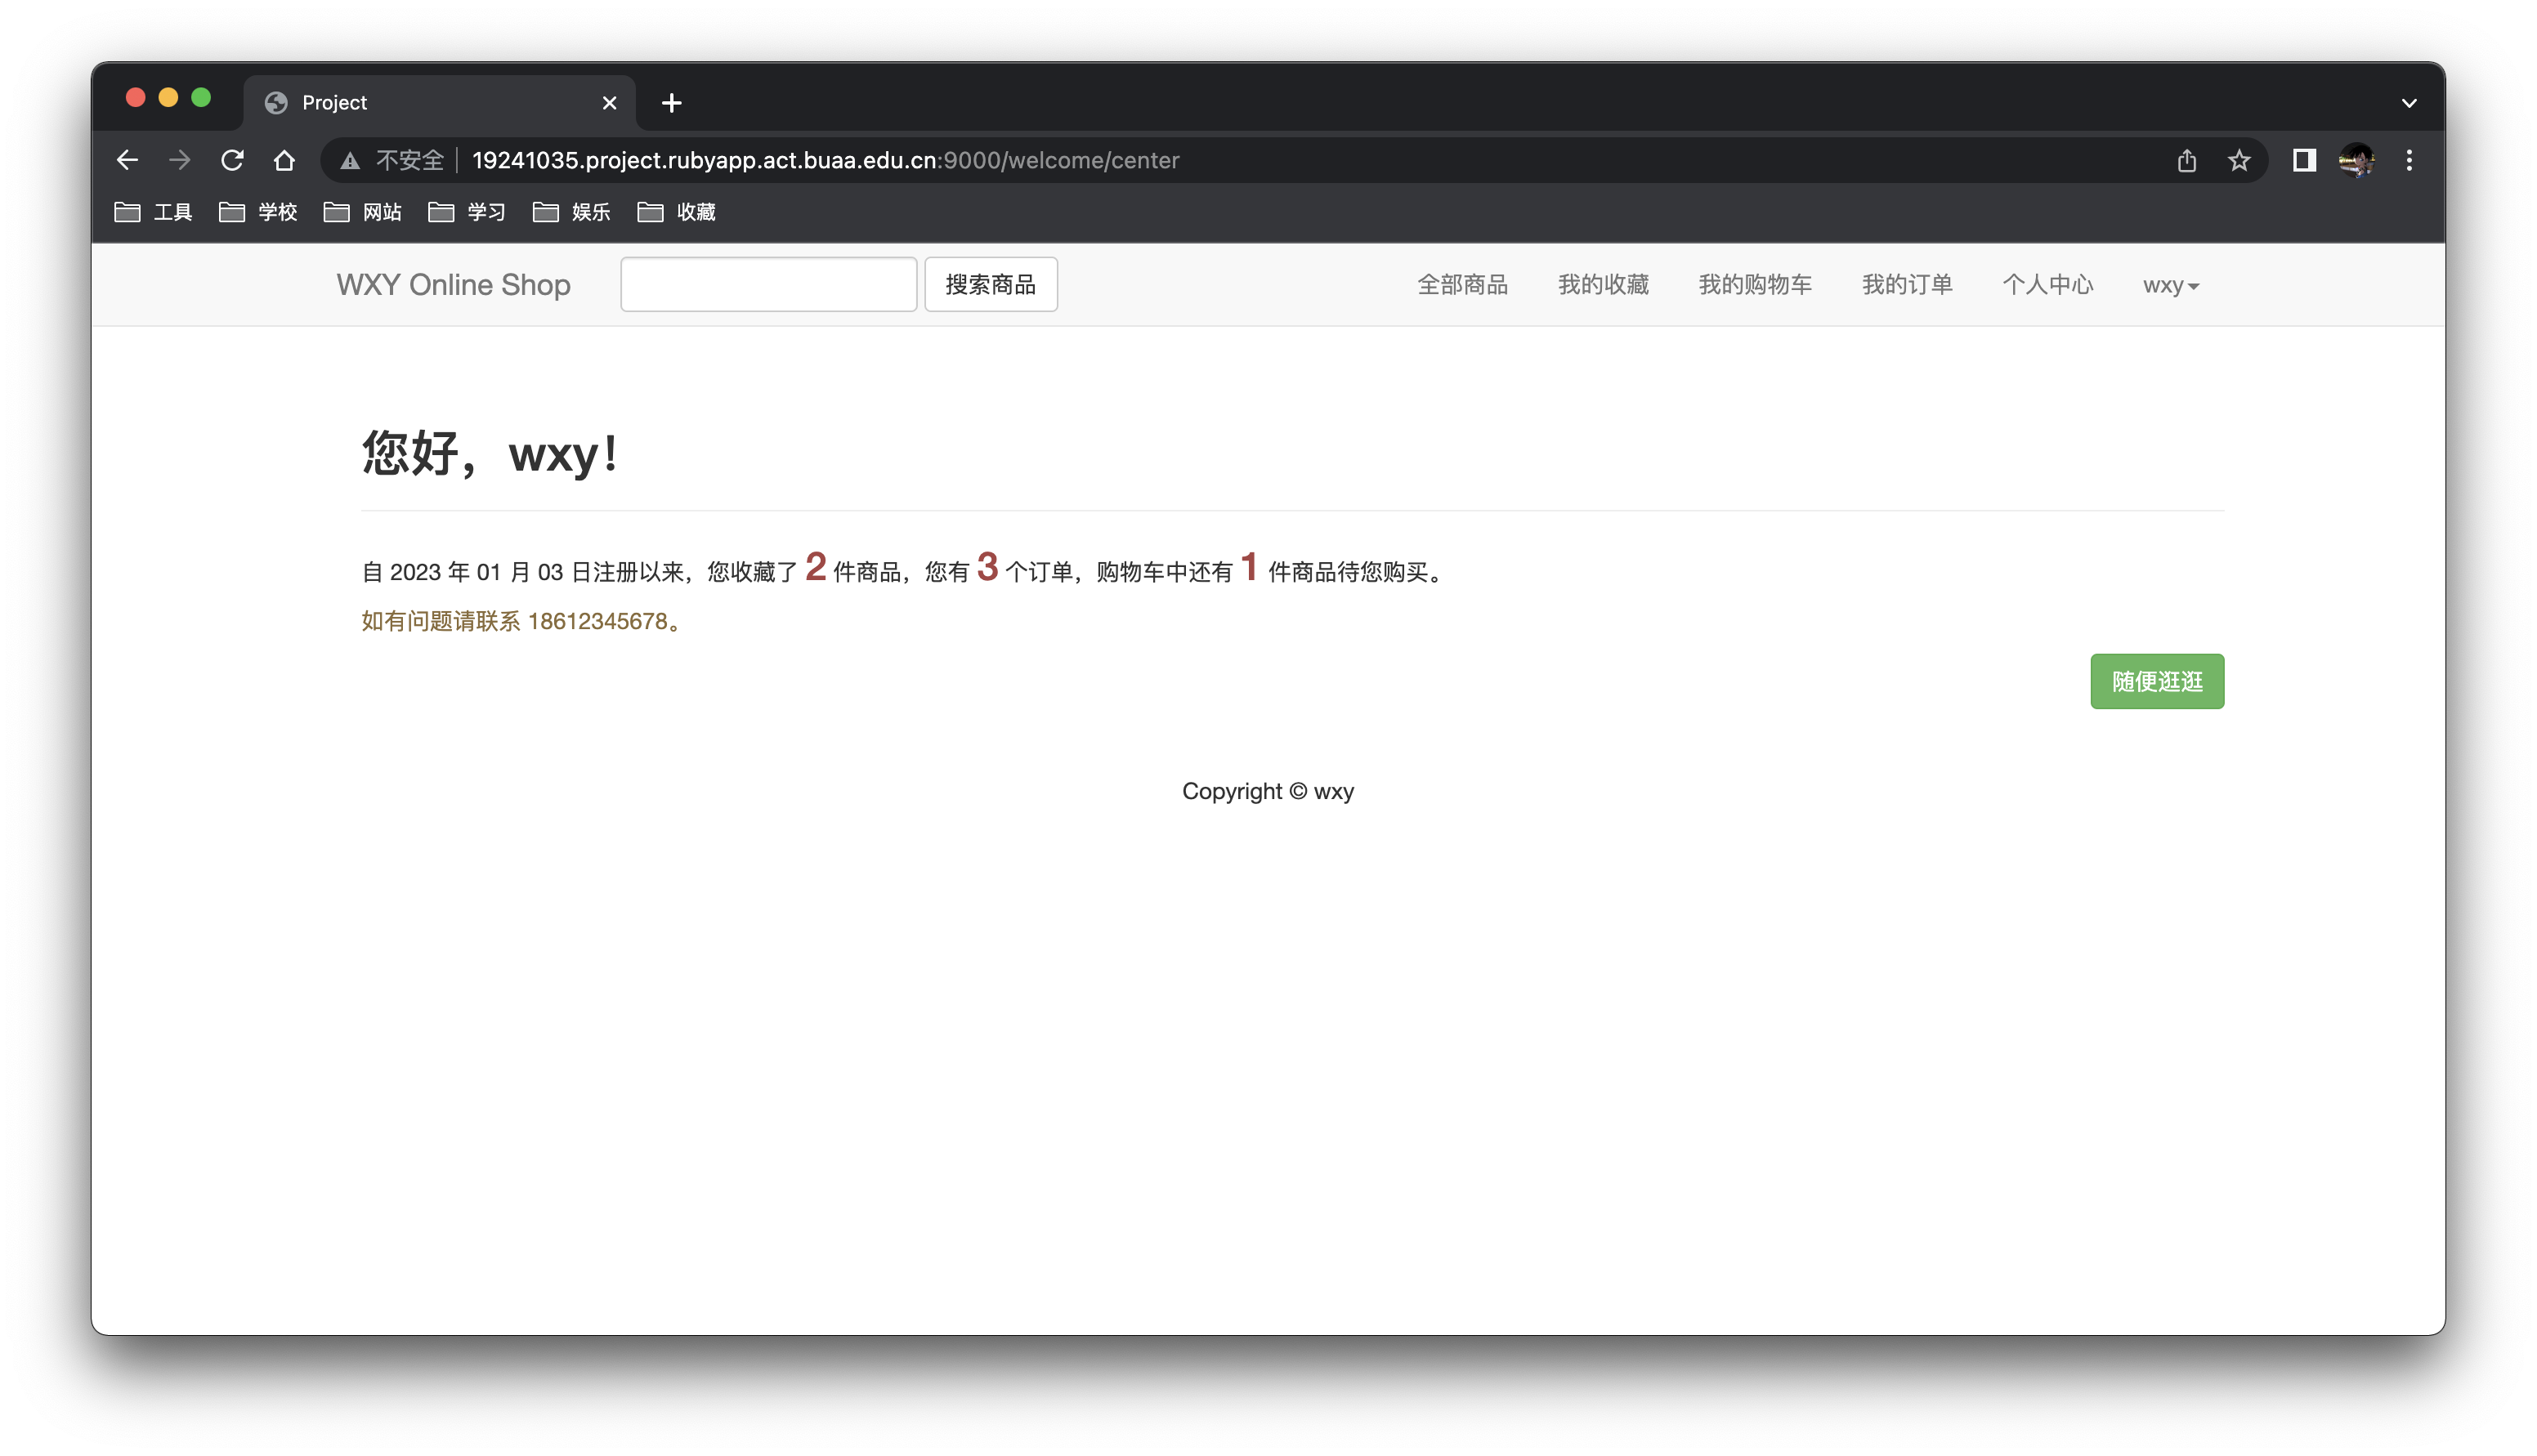
Task: Click the Copyright © wxy footer text
Action: tap(1268, 791)
